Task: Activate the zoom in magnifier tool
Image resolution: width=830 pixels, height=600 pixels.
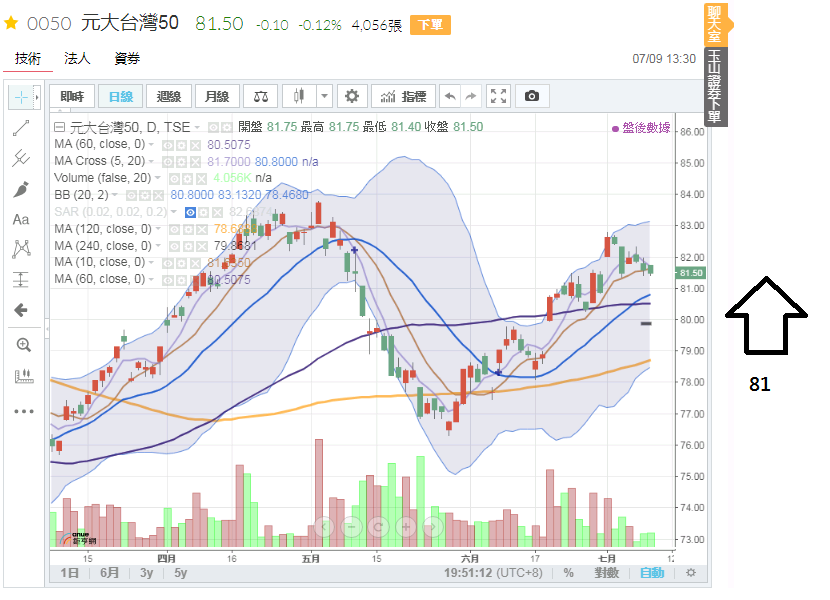Action: click(22, 345)
